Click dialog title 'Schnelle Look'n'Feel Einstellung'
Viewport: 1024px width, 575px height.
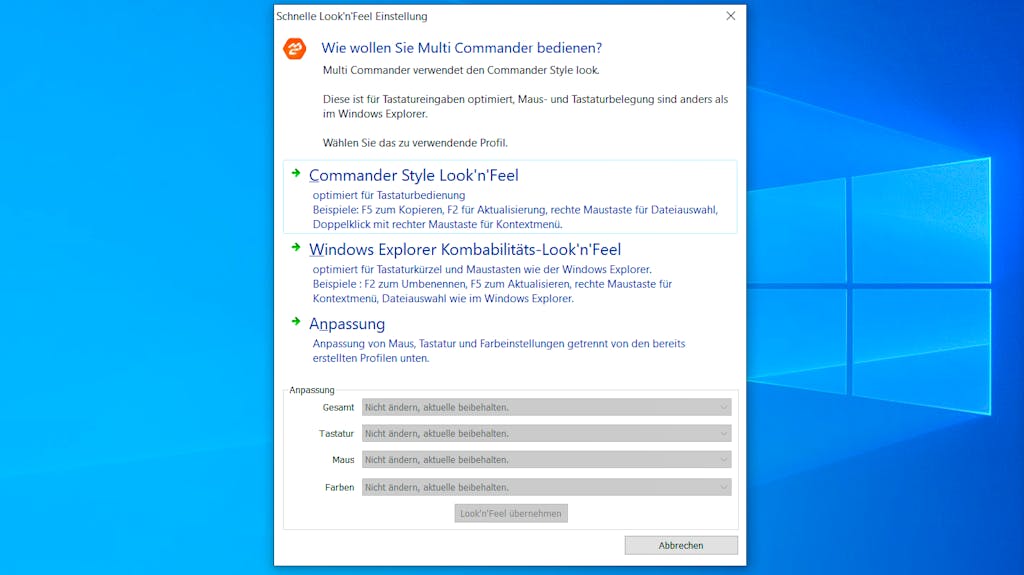click(x=351, y=16)
